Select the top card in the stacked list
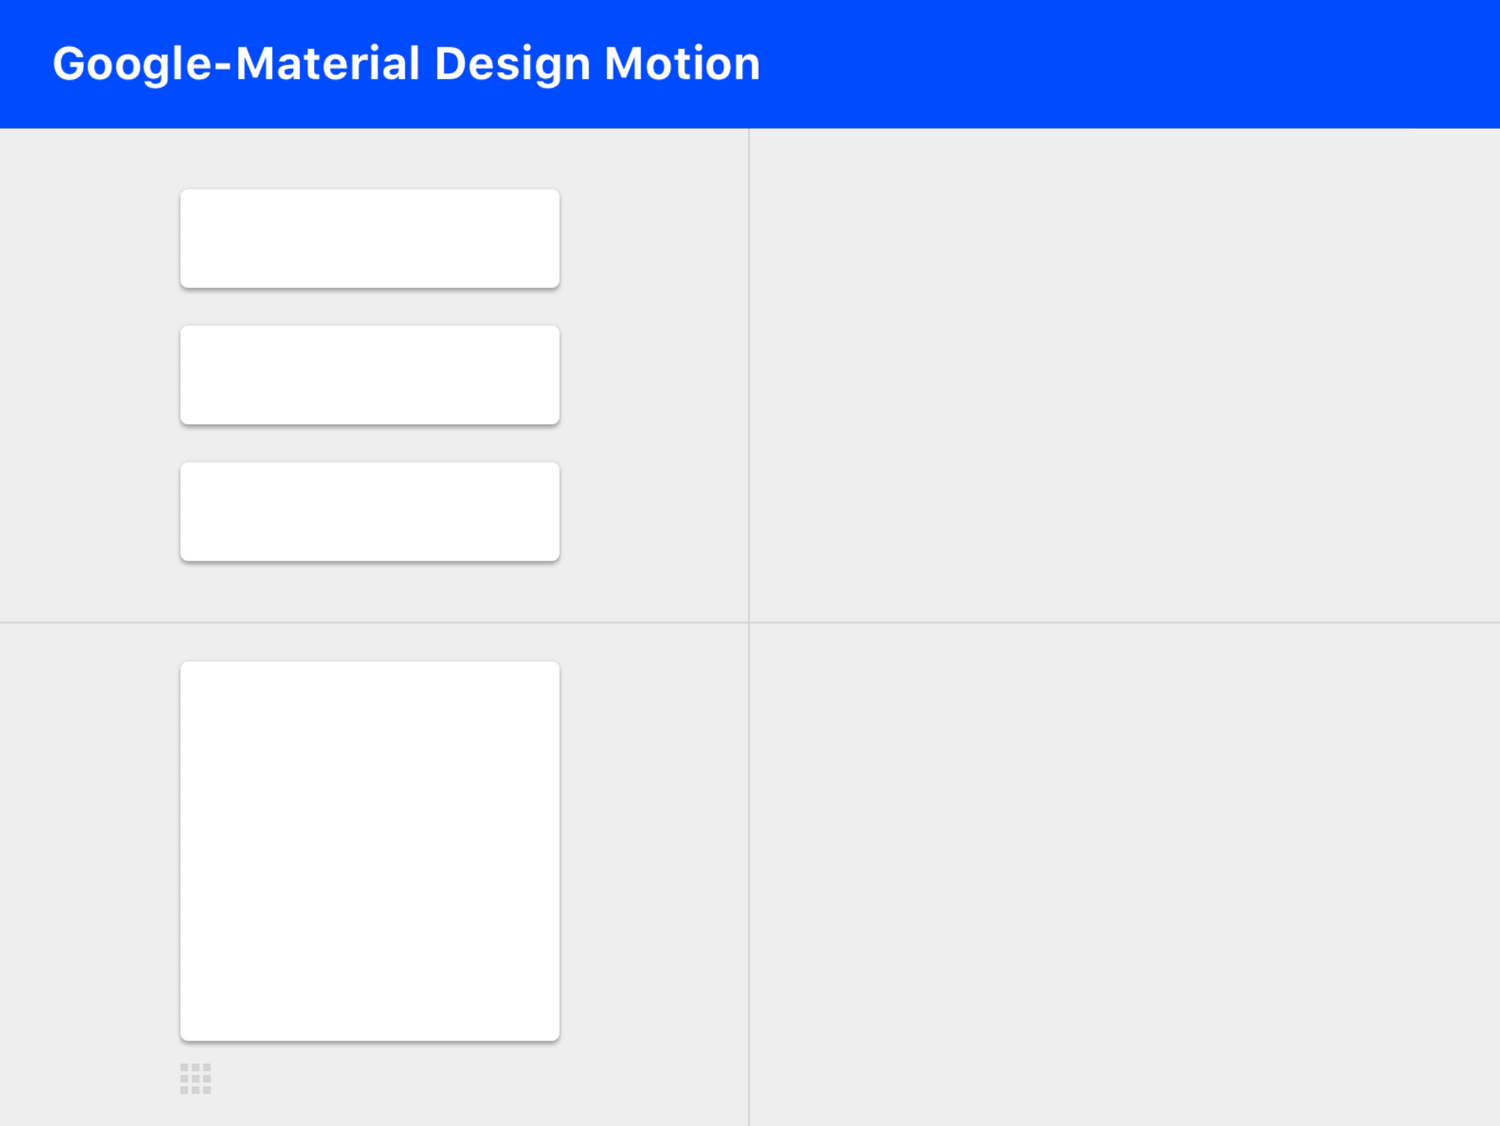Viewport: 1500px width, 1126px height. [370, 238]
